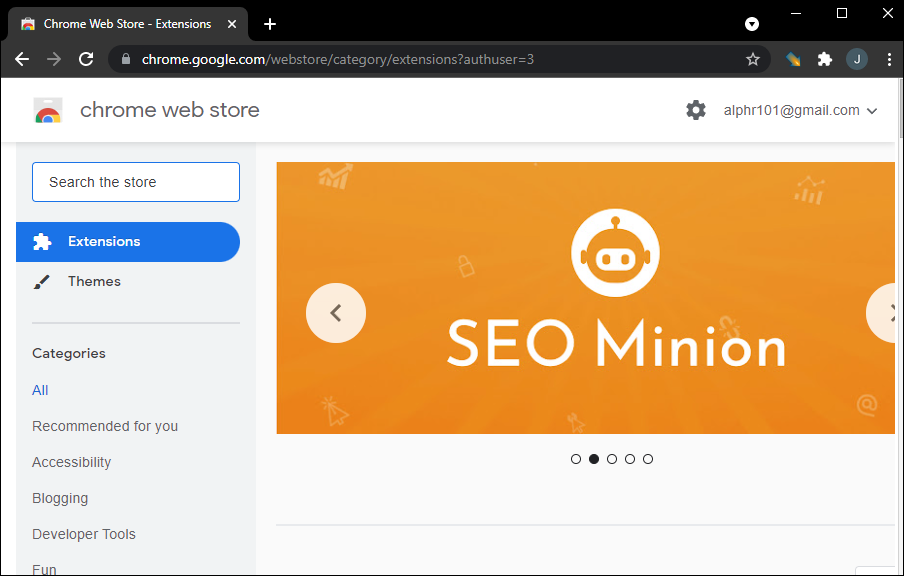Screen dimensions: 904x576
Task: View site info via padlock icon
Action: [x=126, y=59]
